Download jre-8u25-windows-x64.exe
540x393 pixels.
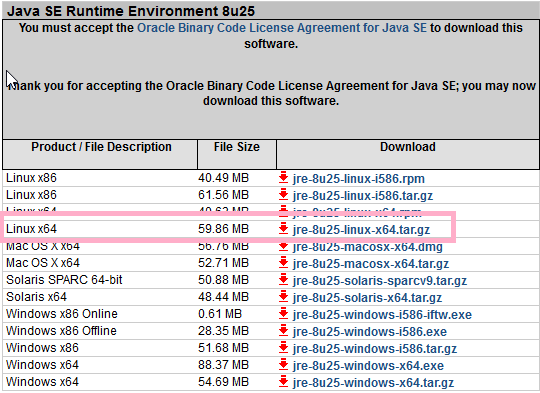click(x=368, y=365)
